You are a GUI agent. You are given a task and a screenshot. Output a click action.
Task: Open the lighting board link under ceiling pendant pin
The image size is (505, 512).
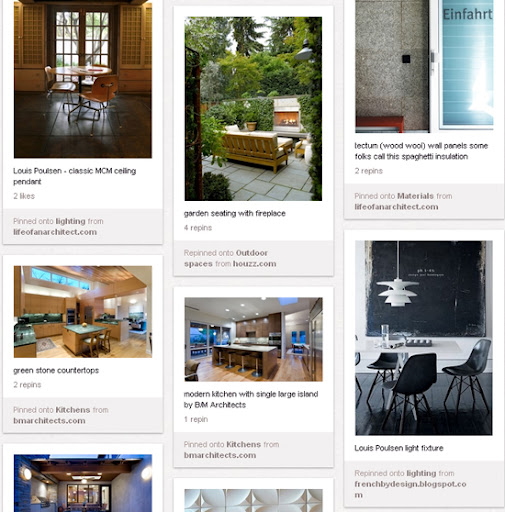[70, 221]
